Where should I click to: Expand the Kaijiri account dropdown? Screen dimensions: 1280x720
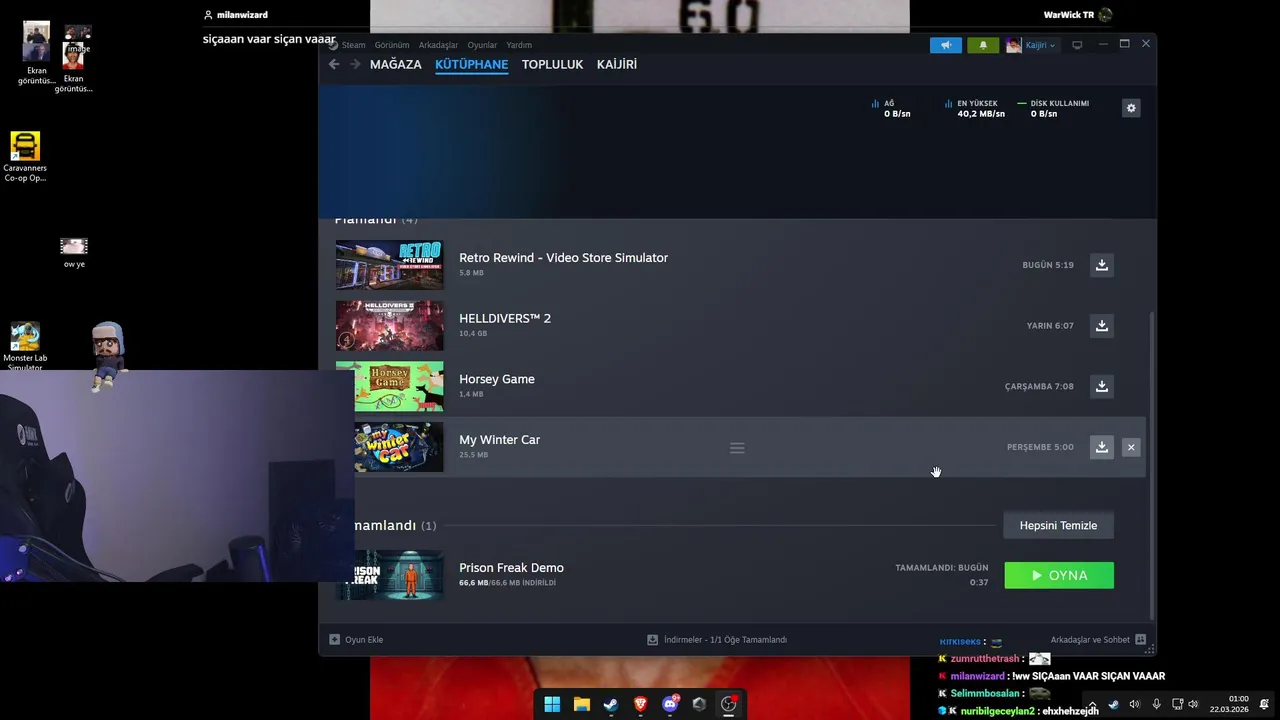pos(1032,45)
